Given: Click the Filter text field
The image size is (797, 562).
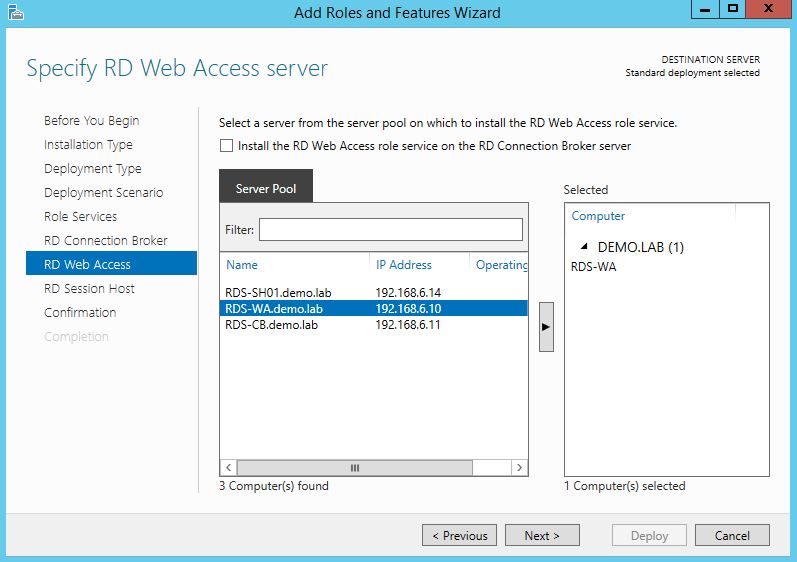Looking at the screenshot, I should tap(391, 230).
